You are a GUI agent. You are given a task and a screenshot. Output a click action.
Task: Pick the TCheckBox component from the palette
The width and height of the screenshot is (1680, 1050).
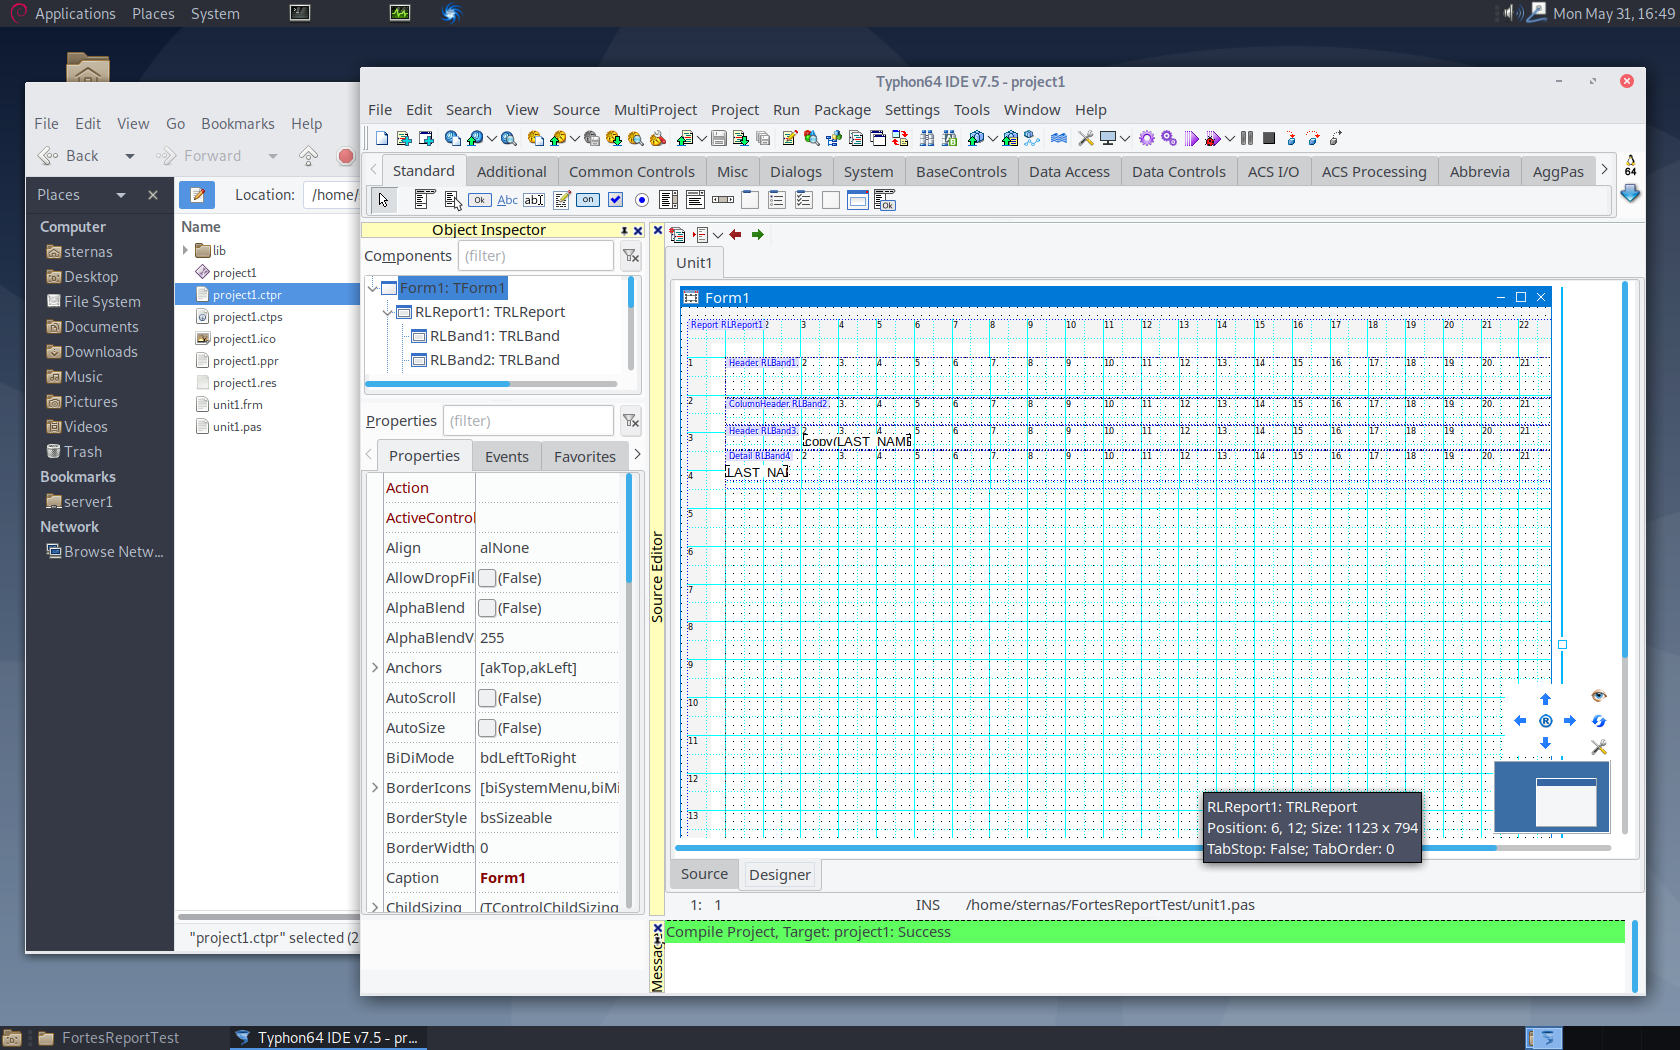(615, 200)
